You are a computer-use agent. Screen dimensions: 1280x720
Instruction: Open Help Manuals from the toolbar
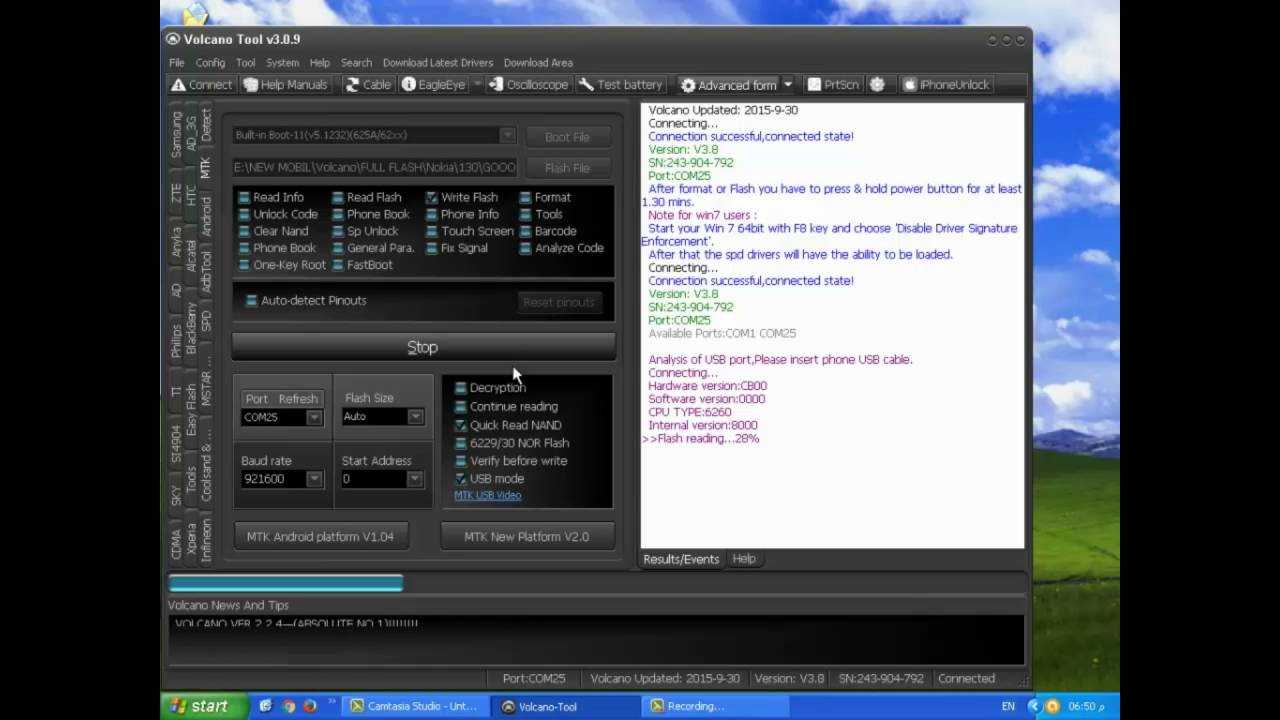click(285, 85)
